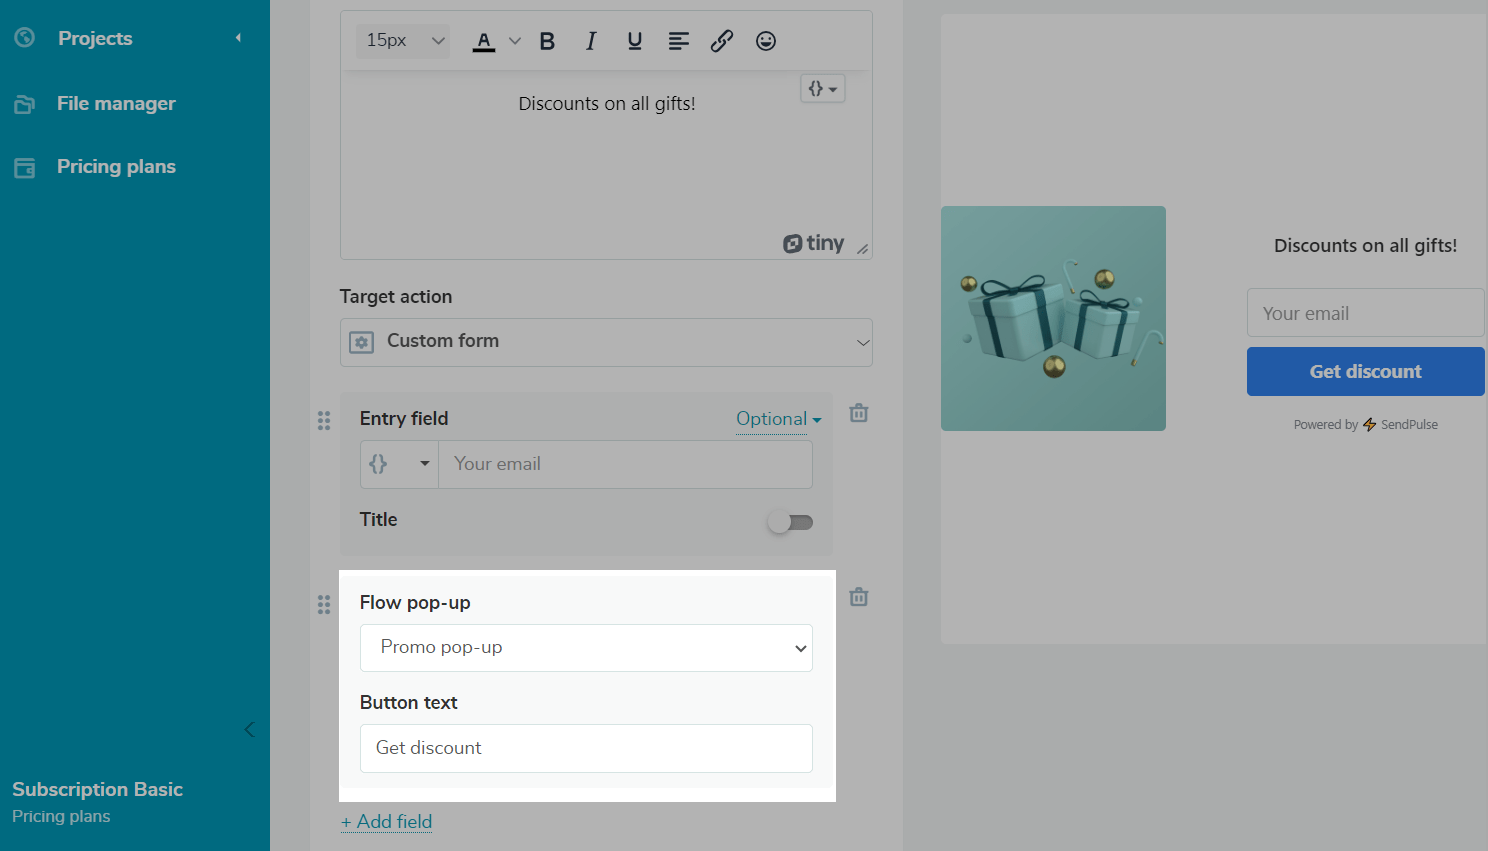Open the emoji picker

point(766,41)
